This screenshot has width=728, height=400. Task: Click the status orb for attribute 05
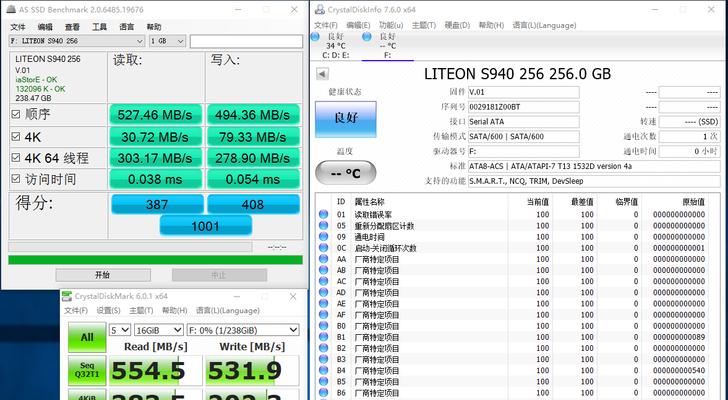pyautogui.click(x=324, y=226)
